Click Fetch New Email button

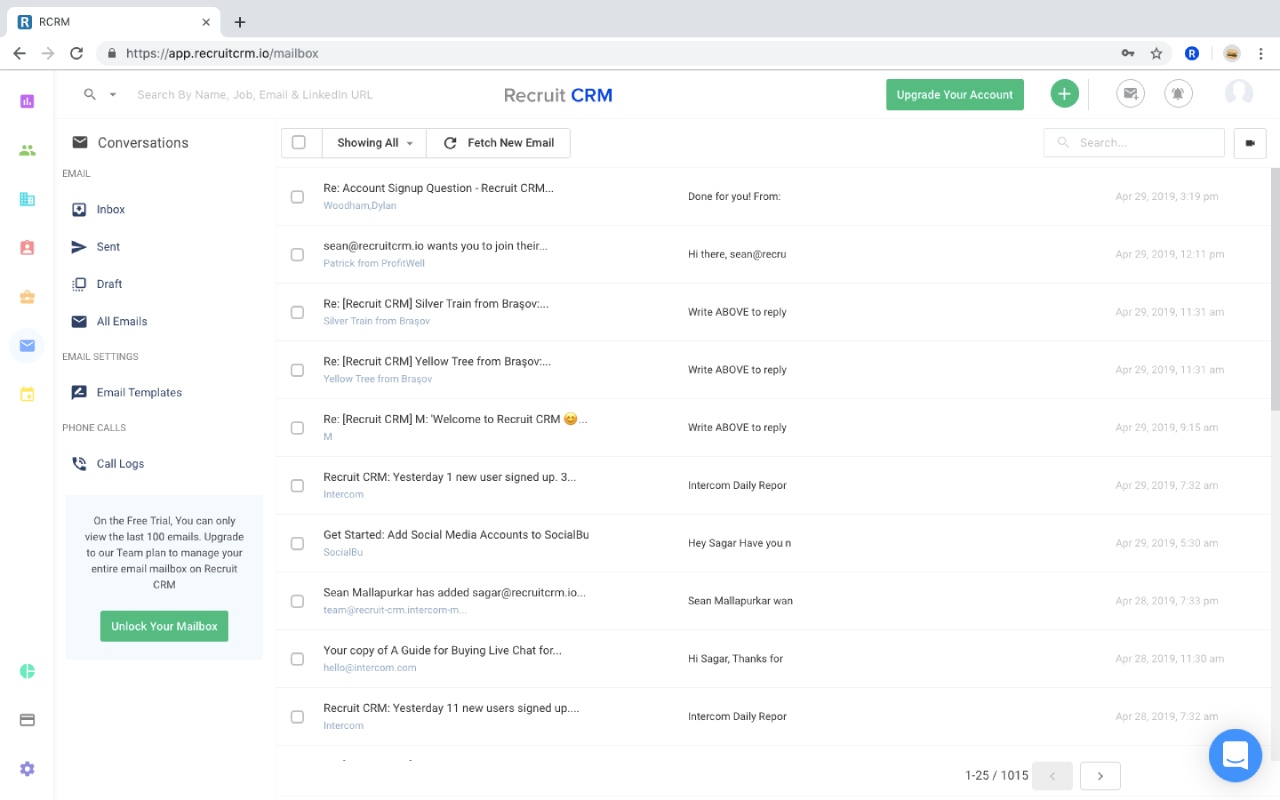(498, 143)
